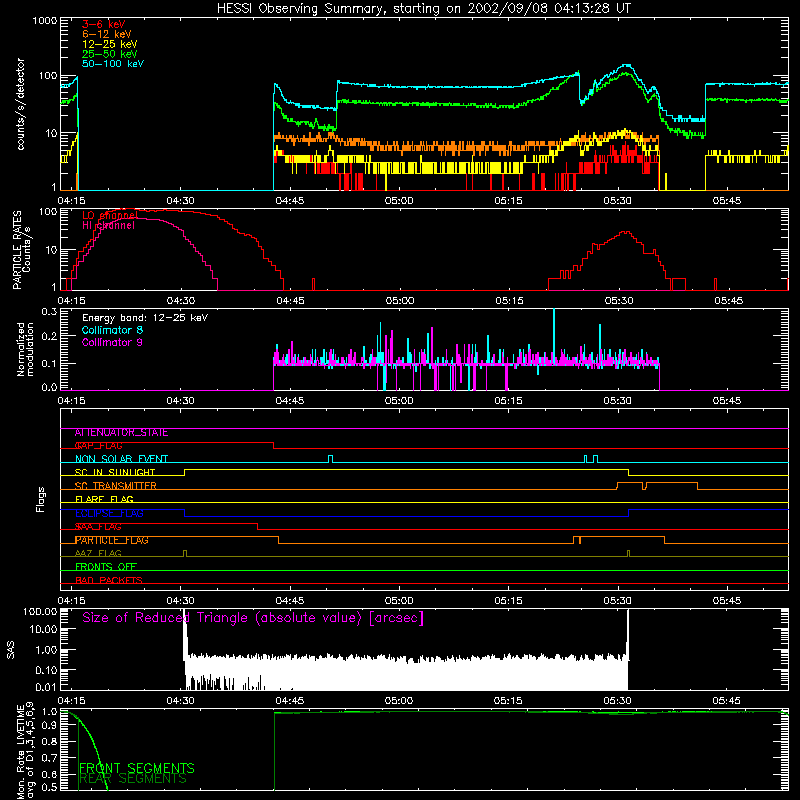Select the Collimator 8 legend entry
Screen dimensions: 800x800
tap(112, 330)
